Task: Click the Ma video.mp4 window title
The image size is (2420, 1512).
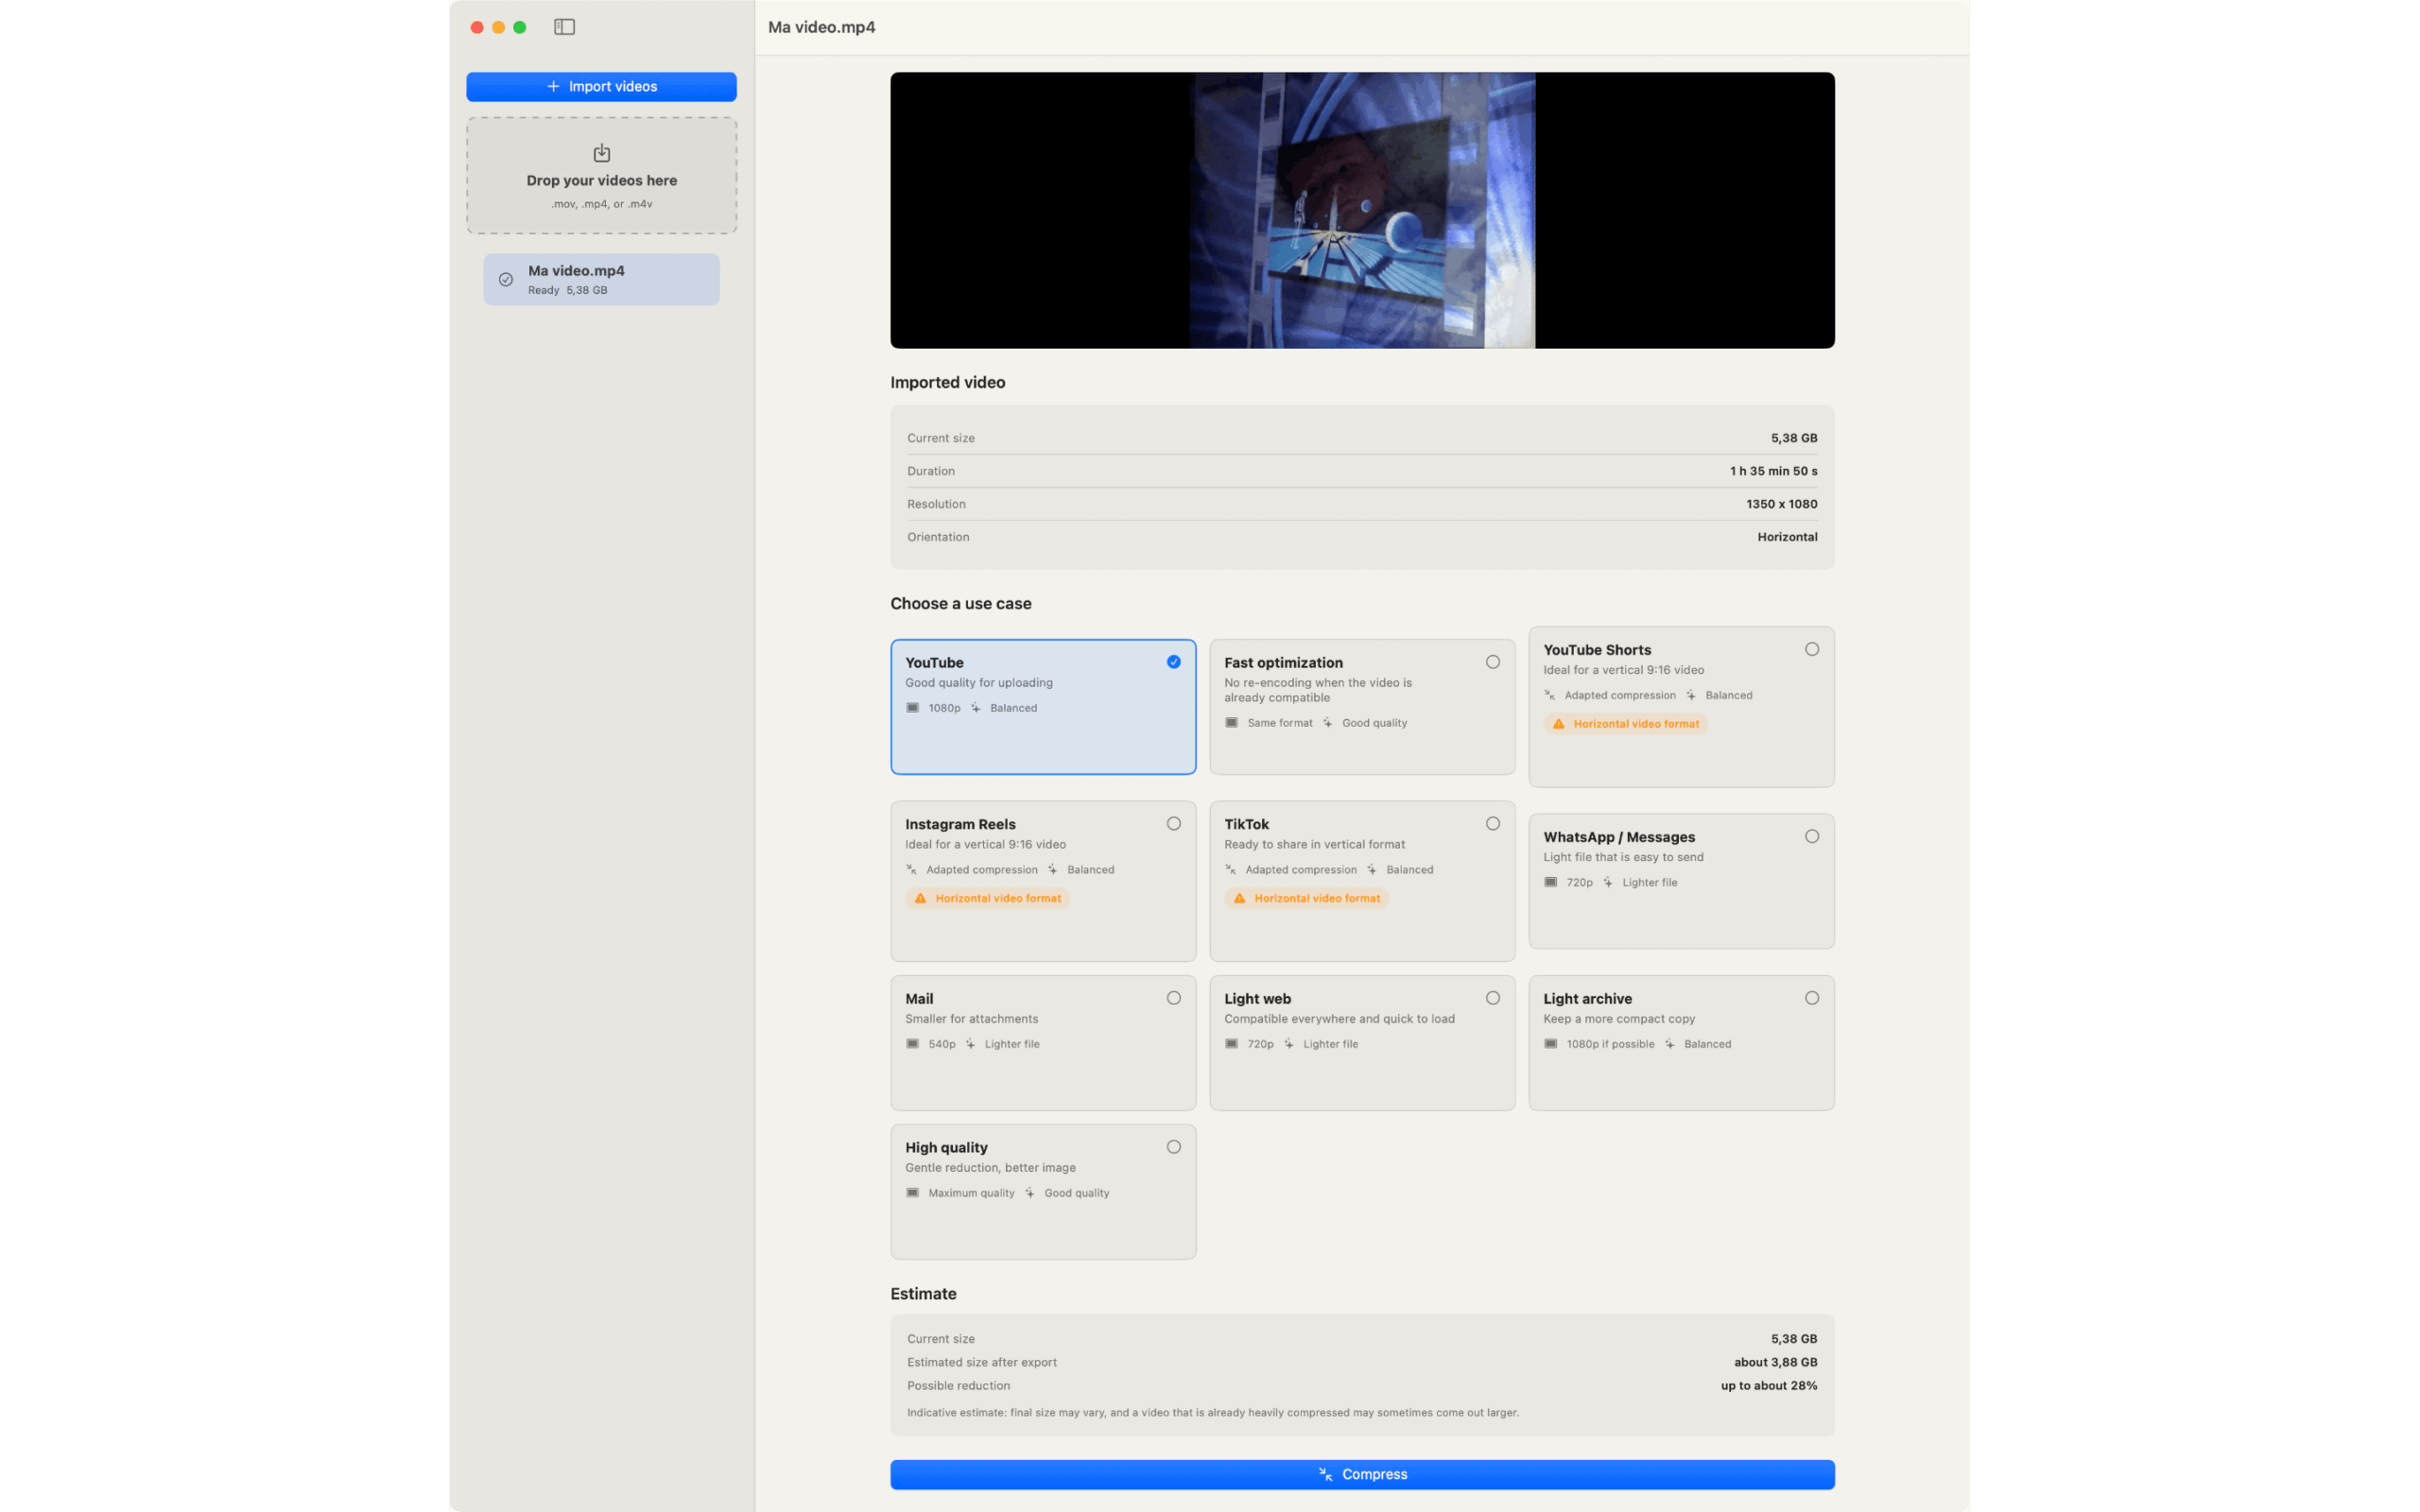Action: click(821, 27)
